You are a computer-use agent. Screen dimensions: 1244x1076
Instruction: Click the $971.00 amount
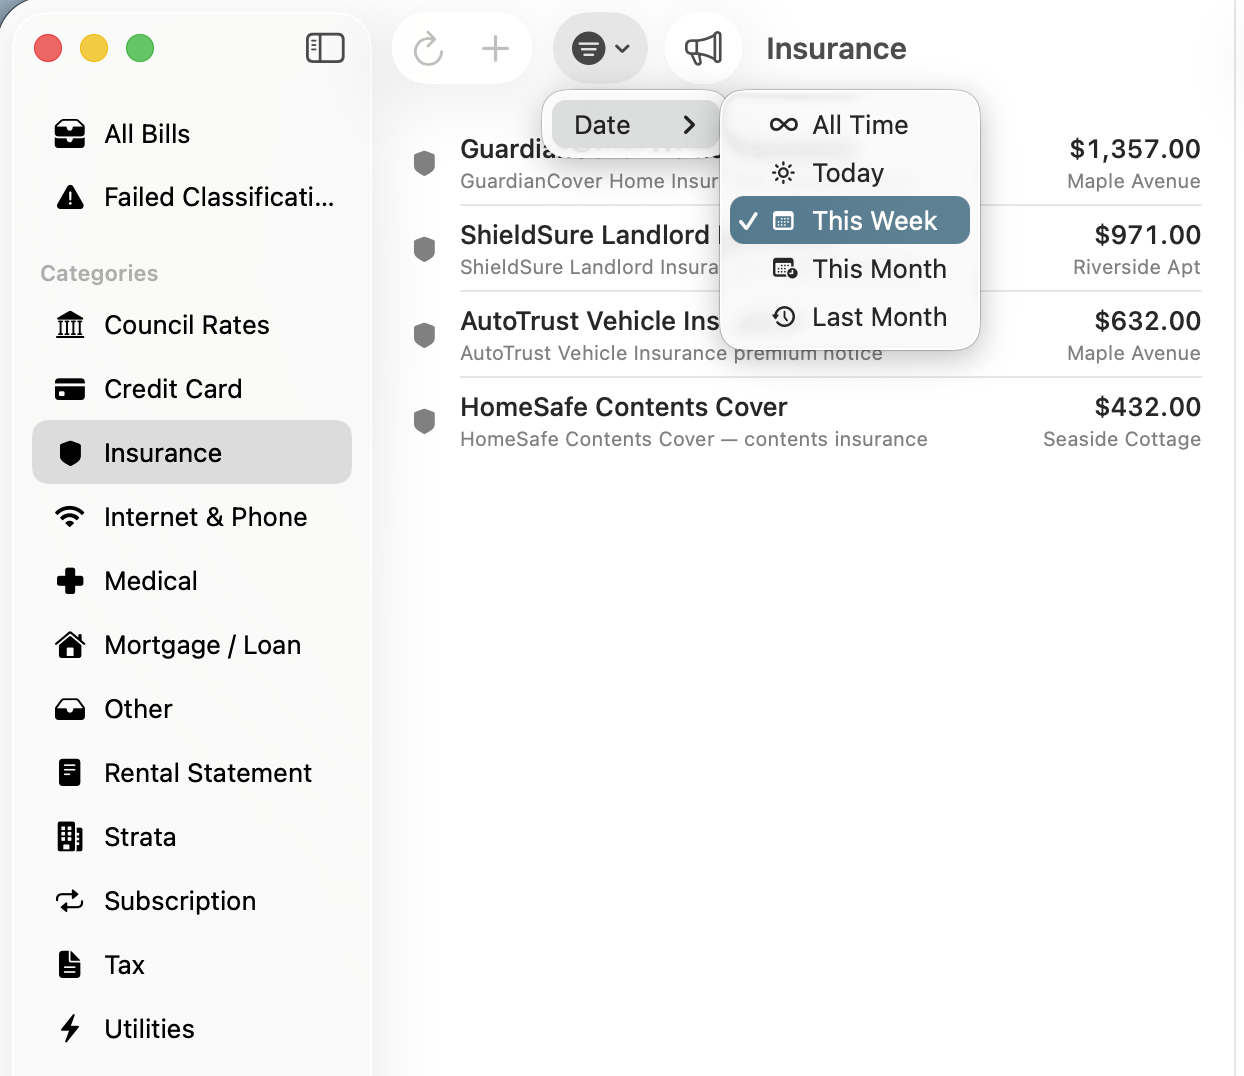[x=1148, y=235]
